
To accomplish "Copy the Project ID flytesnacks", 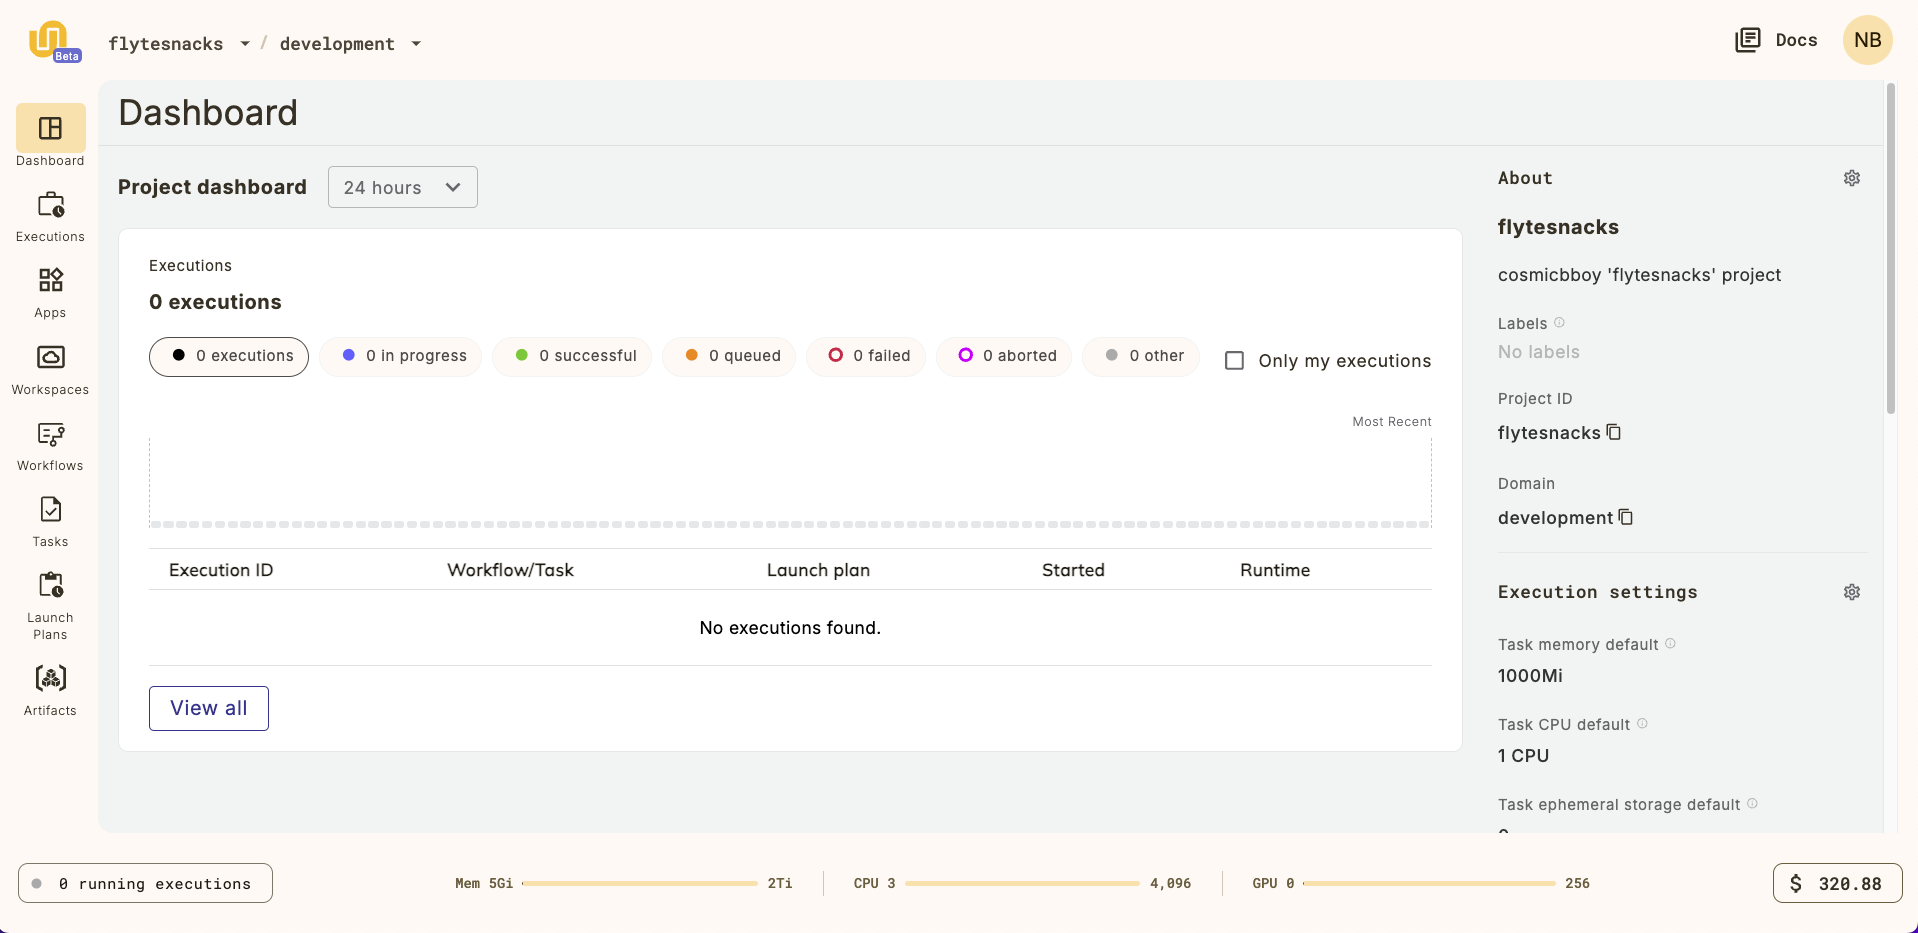I will [1613, 432].
